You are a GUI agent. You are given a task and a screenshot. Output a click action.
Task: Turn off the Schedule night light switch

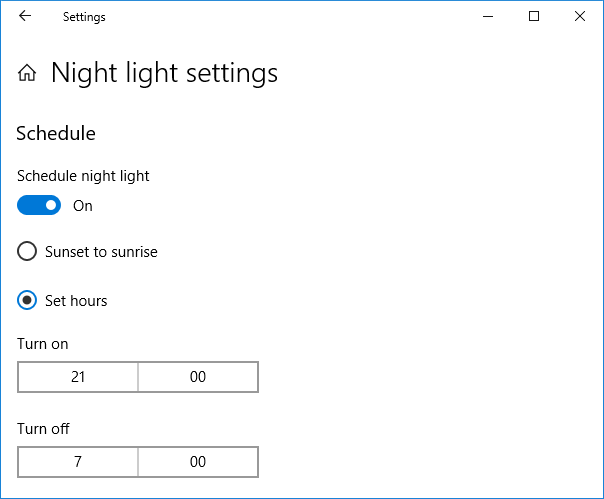pyautogui.click(x=39, y=205)
